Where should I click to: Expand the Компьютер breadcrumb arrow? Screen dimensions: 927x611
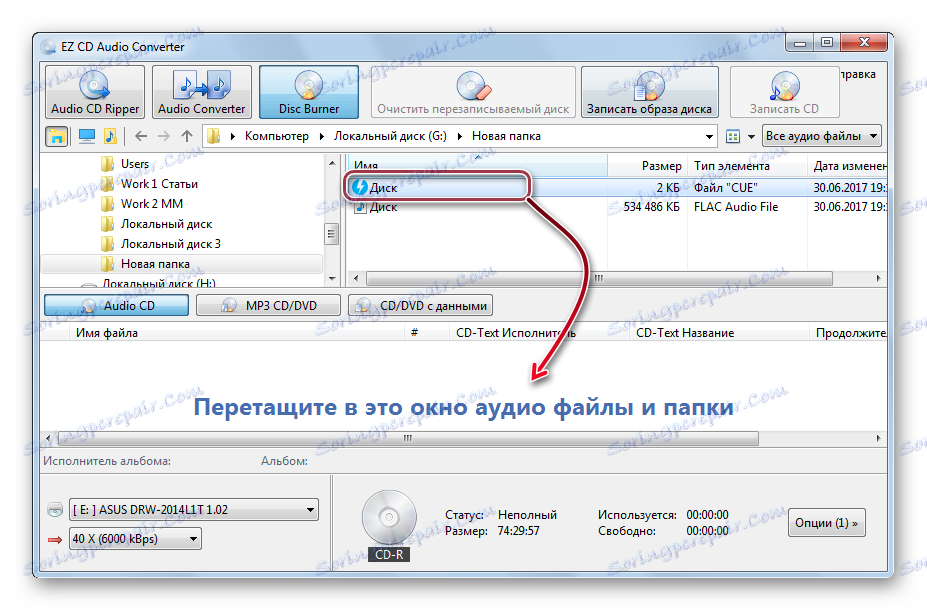point(322,137)
